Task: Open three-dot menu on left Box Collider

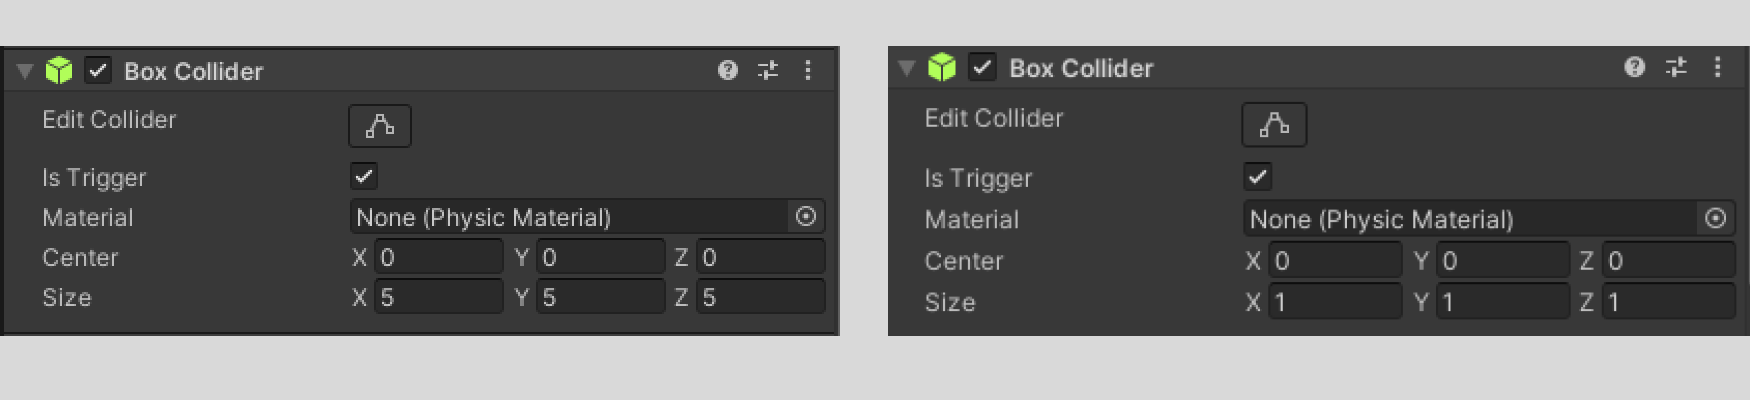Action: pyautogui.click(x=808, y=70)
